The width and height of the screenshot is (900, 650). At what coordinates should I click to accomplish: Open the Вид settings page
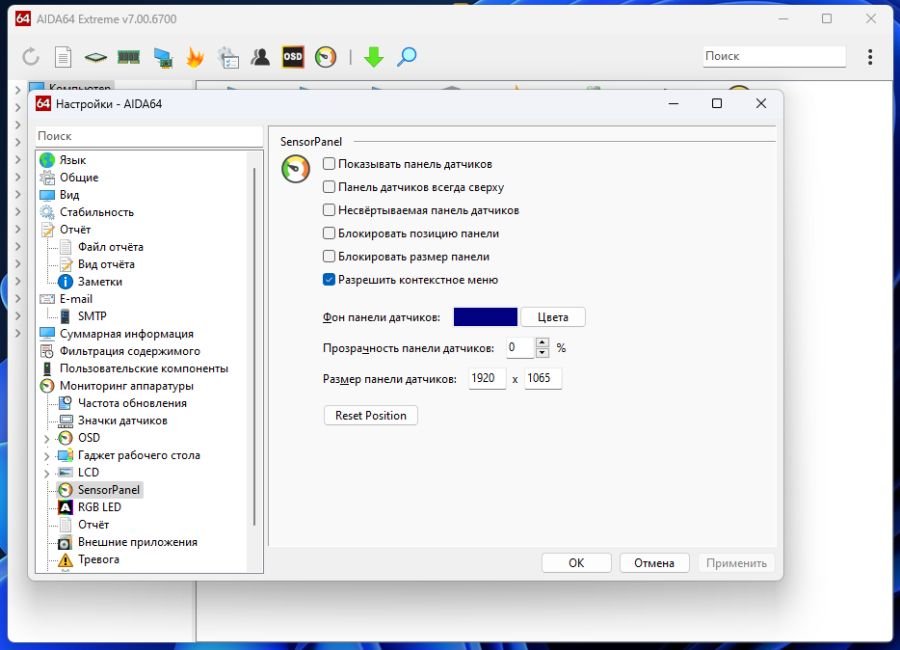(69, 195)
